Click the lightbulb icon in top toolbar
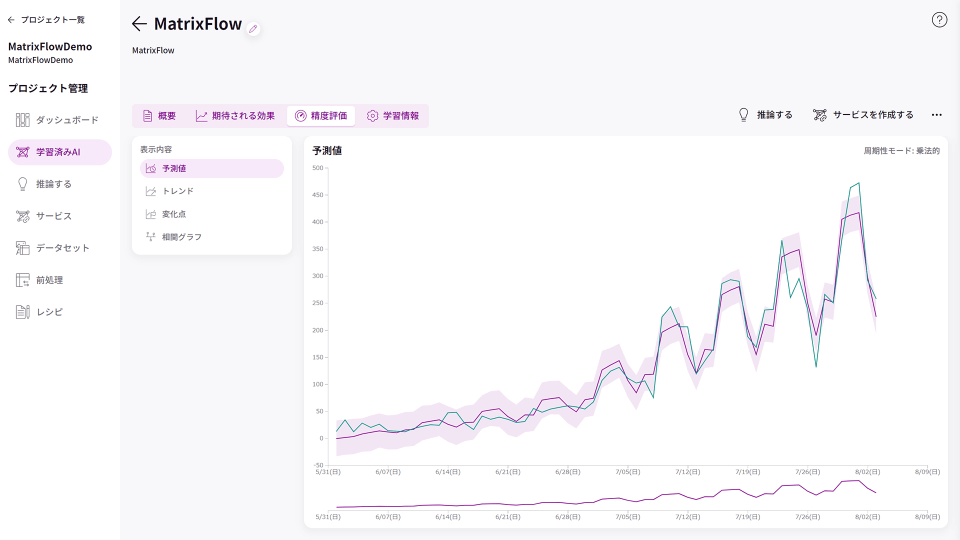This screenshot has height=540, width=960. [x=743, y=114]
